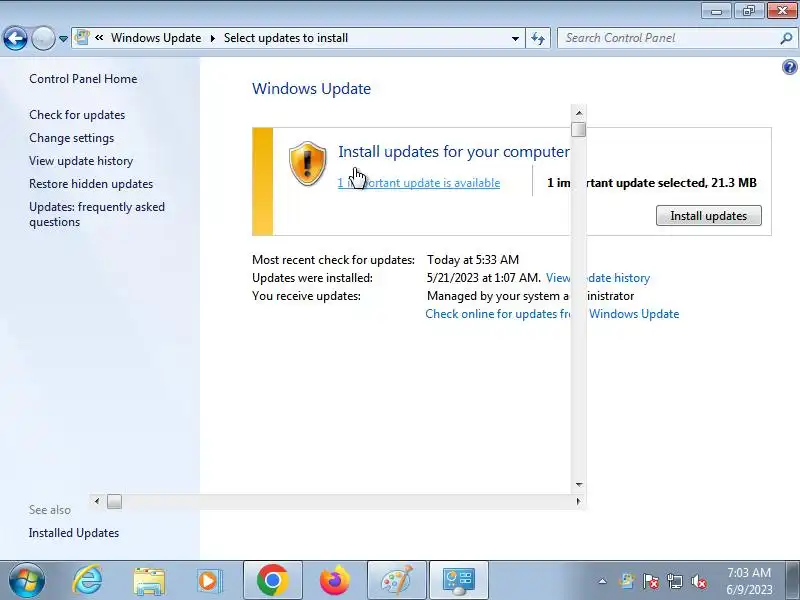Click the vertical scrollbar up arrow

pos(579,113)
